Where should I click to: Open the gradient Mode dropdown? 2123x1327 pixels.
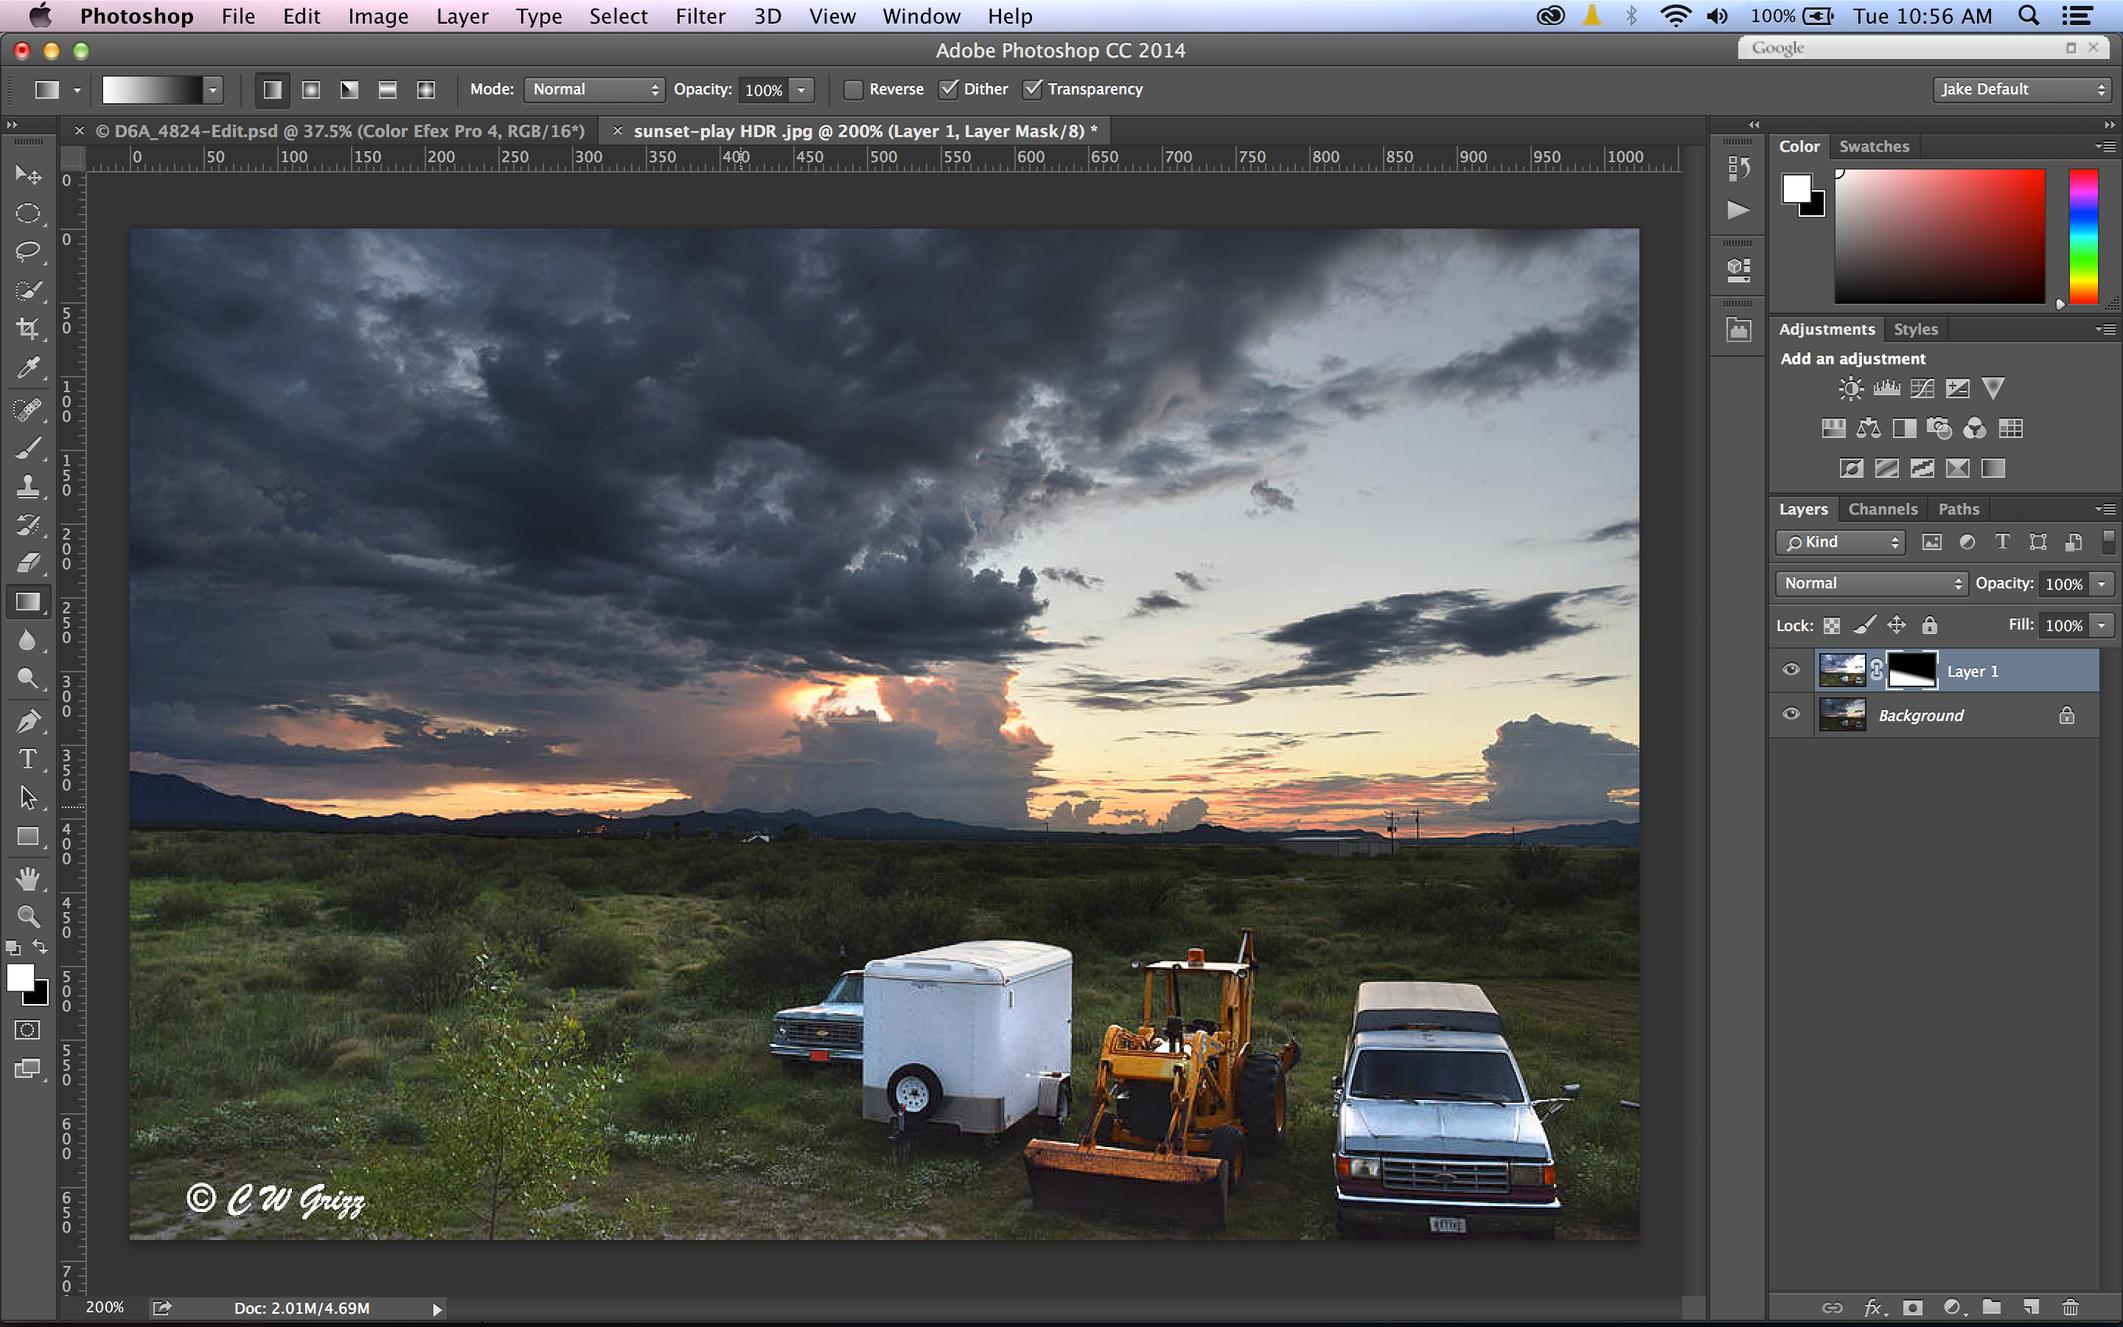[x=594, y=90]
